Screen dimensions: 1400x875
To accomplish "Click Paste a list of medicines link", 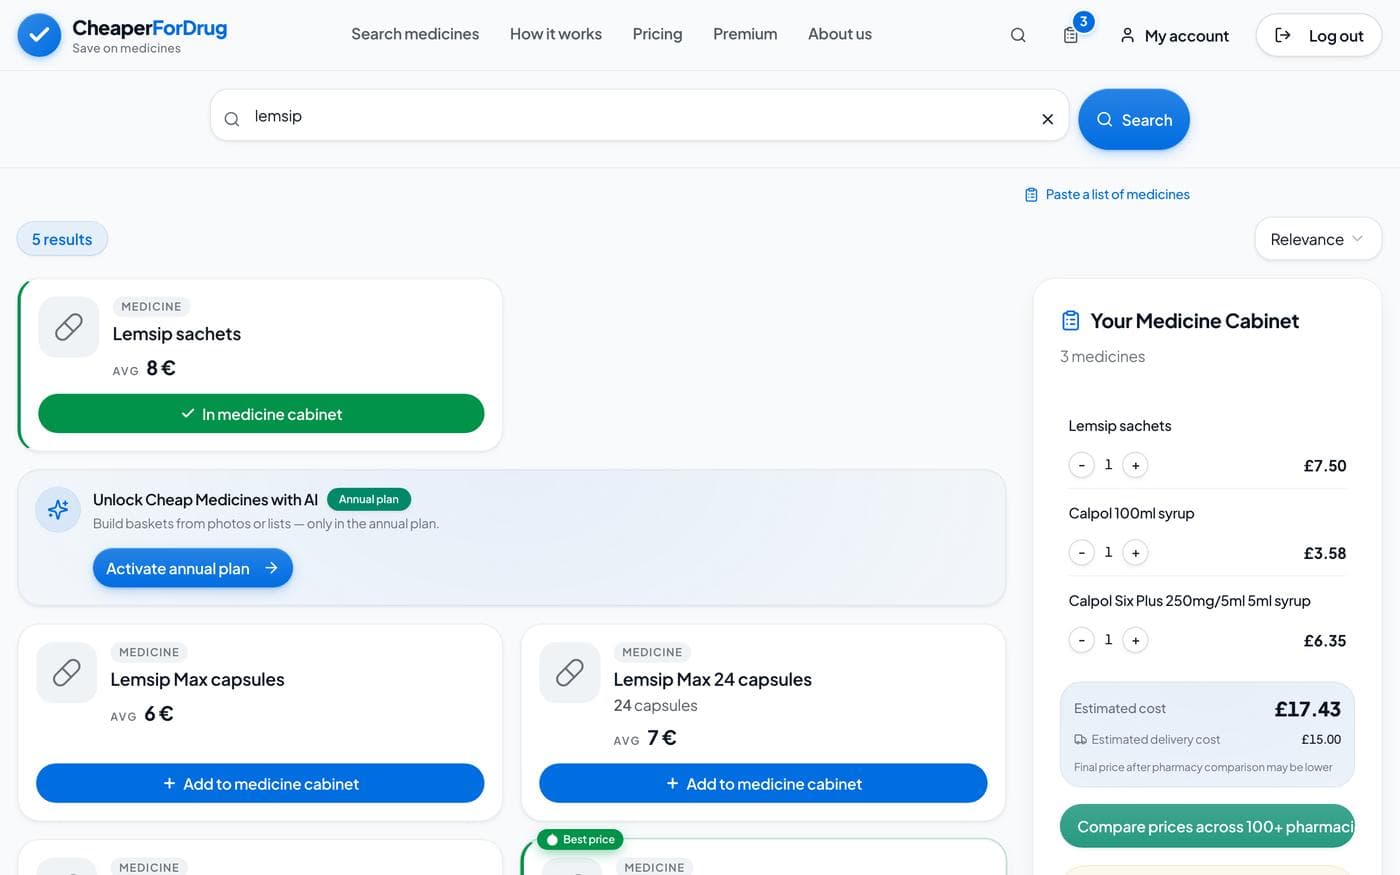I will (1107, 194).
